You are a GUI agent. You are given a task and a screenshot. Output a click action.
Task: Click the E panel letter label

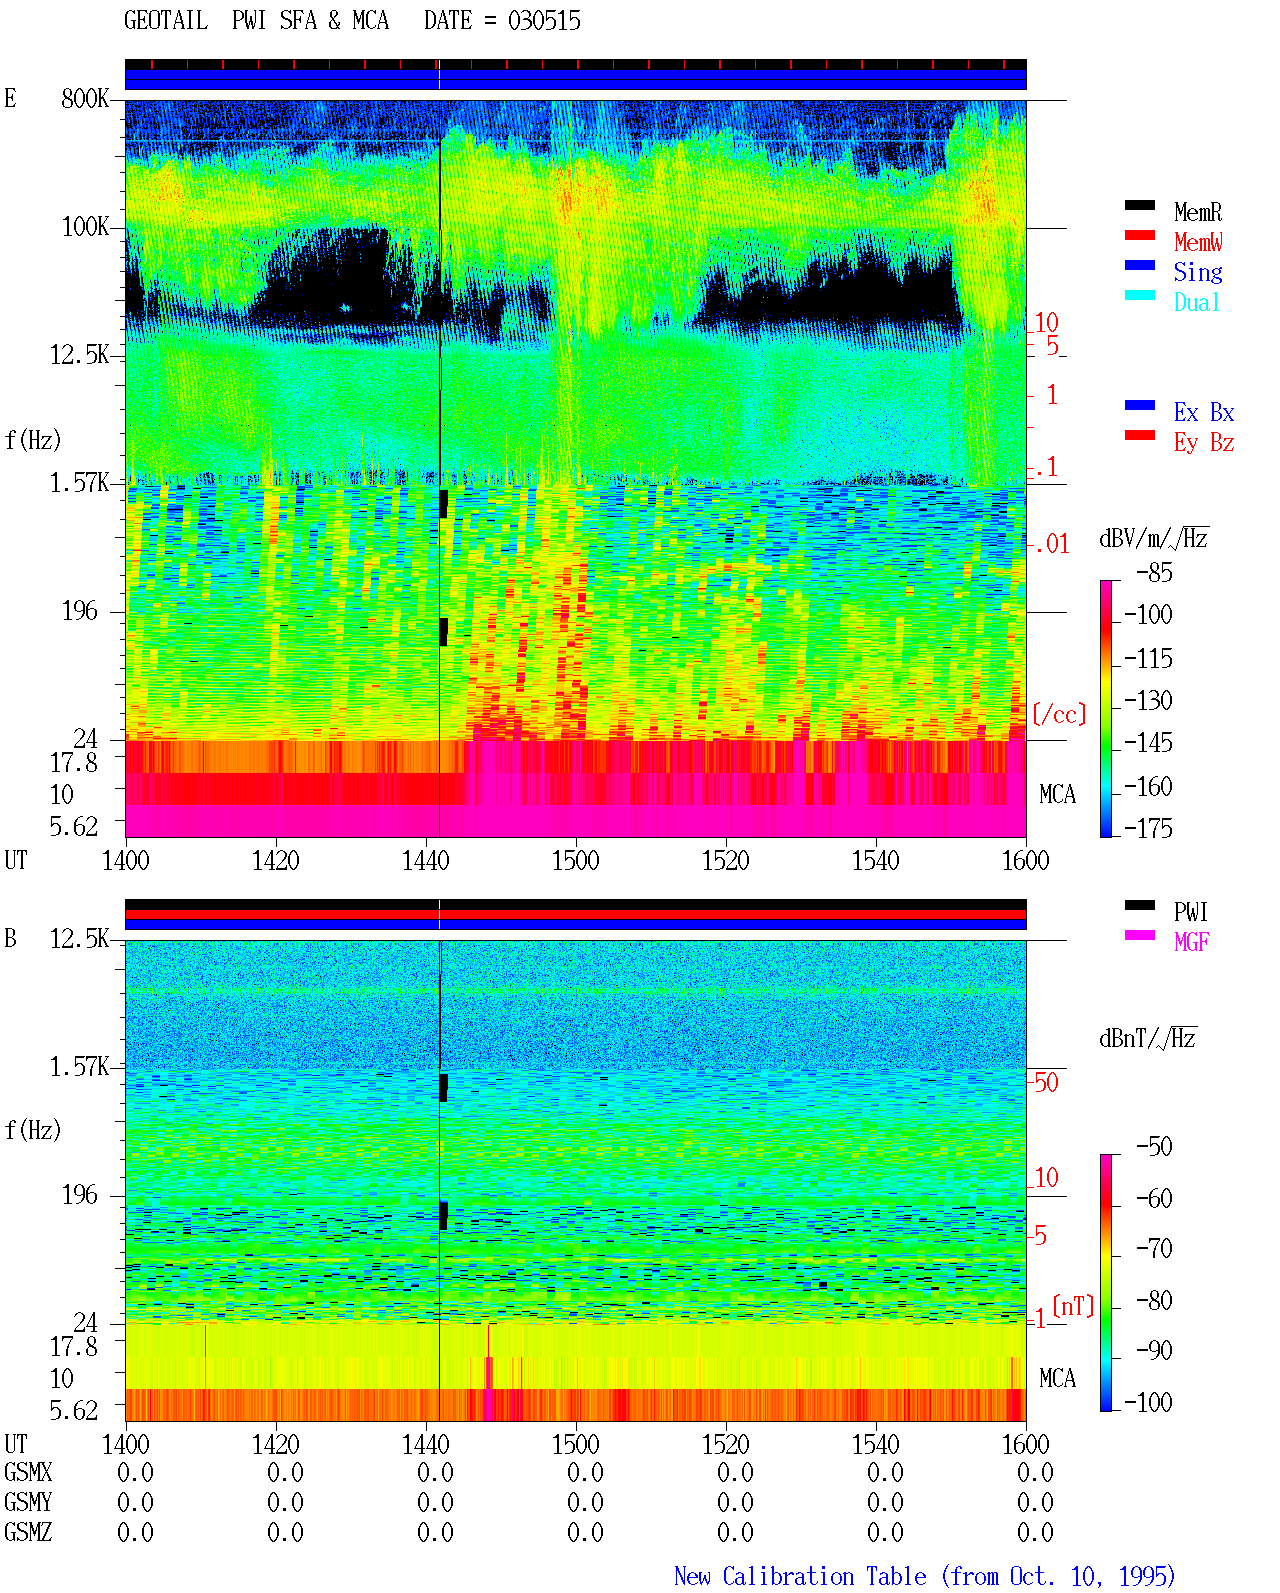(x=11, y=98)
